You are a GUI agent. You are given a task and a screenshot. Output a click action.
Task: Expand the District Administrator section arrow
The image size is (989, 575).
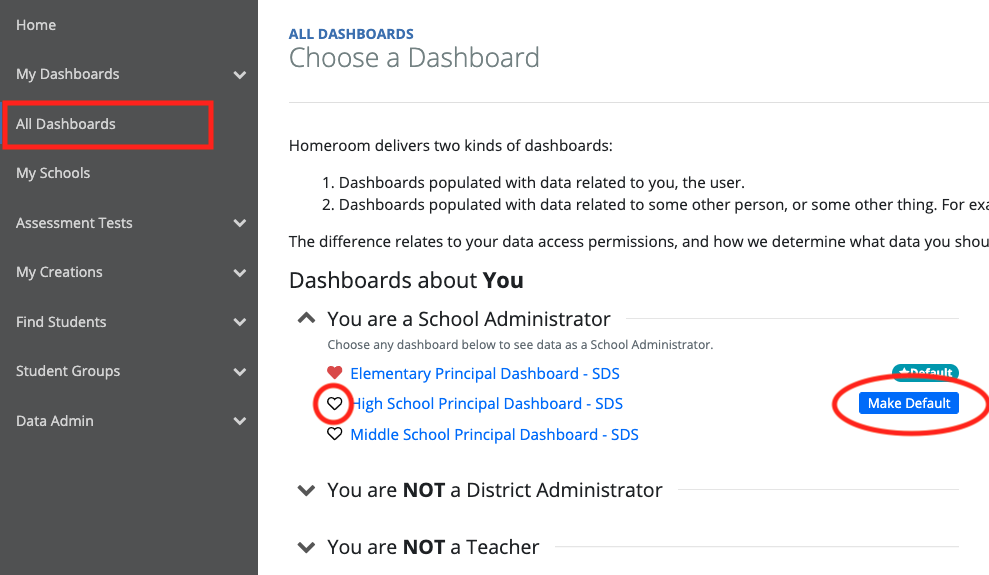[x=307, y=490]
